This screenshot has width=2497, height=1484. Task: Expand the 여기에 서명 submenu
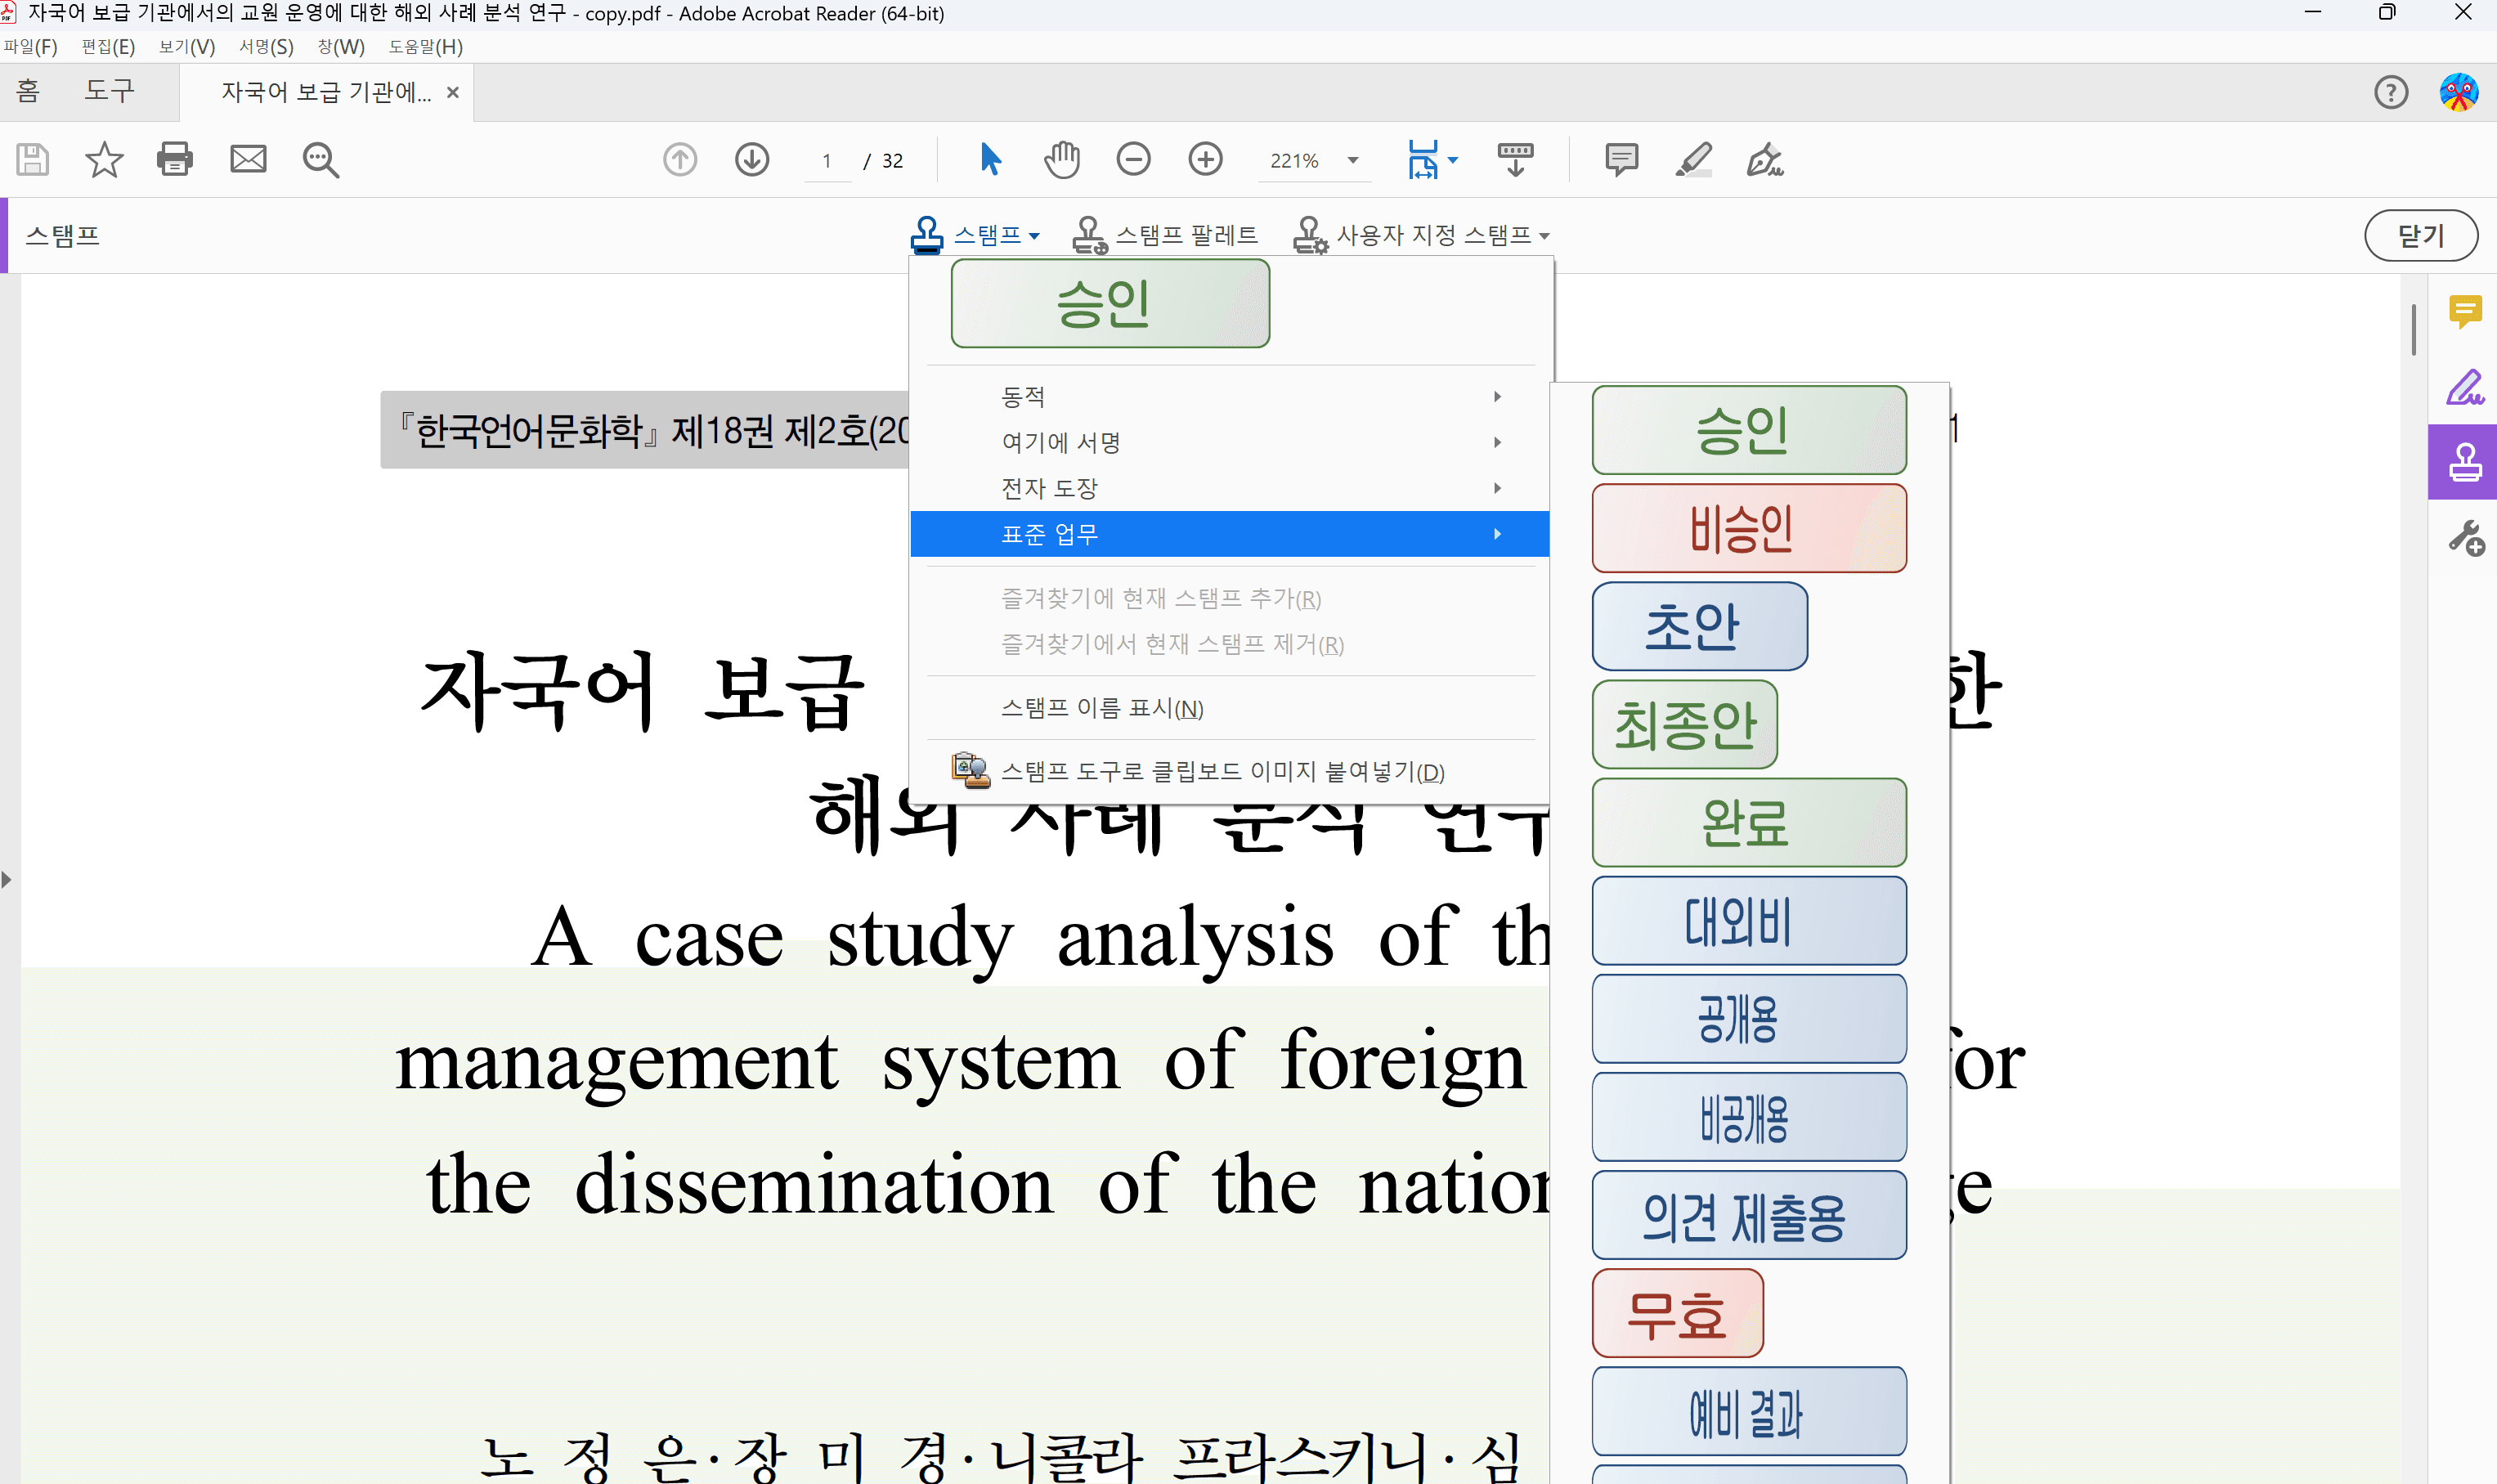[x=1230, y=442]
